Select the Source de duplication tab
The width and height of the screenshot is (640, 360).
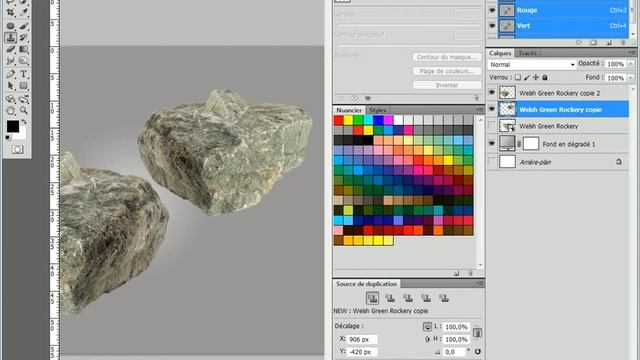[x=367, y=284]
